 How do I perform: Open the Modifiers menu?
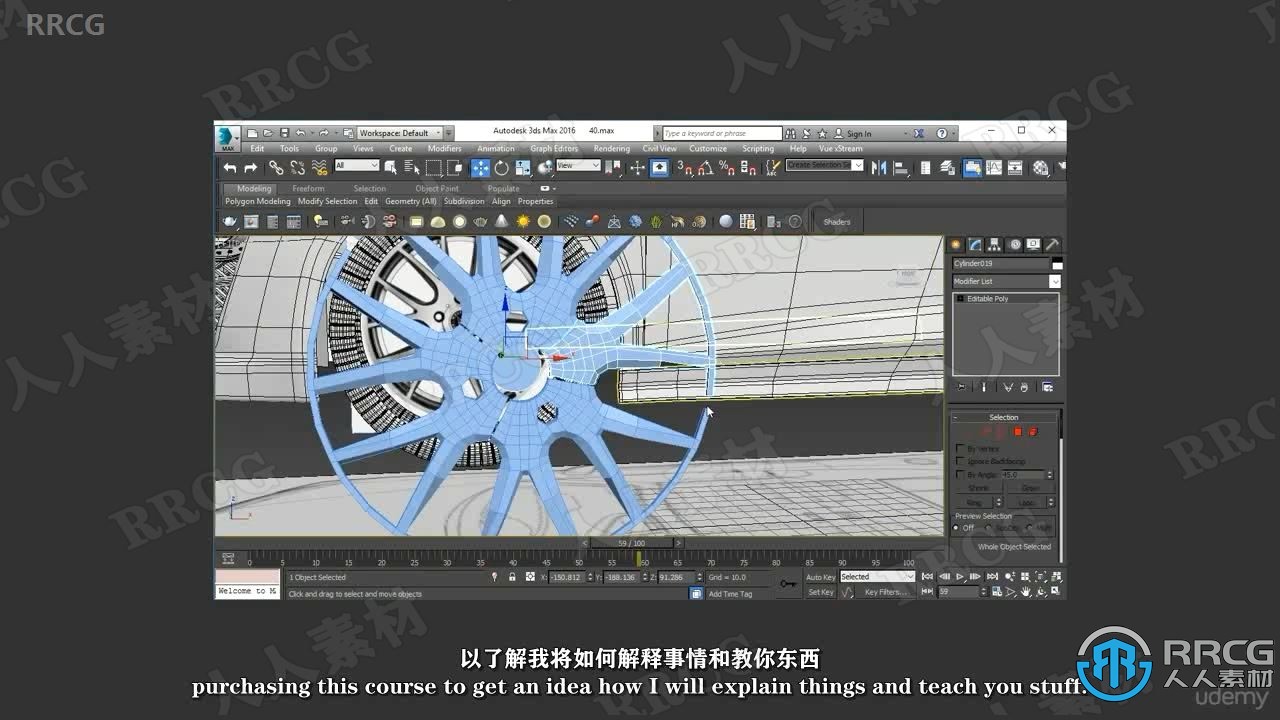pyautogui.click(x=444, y=149)
